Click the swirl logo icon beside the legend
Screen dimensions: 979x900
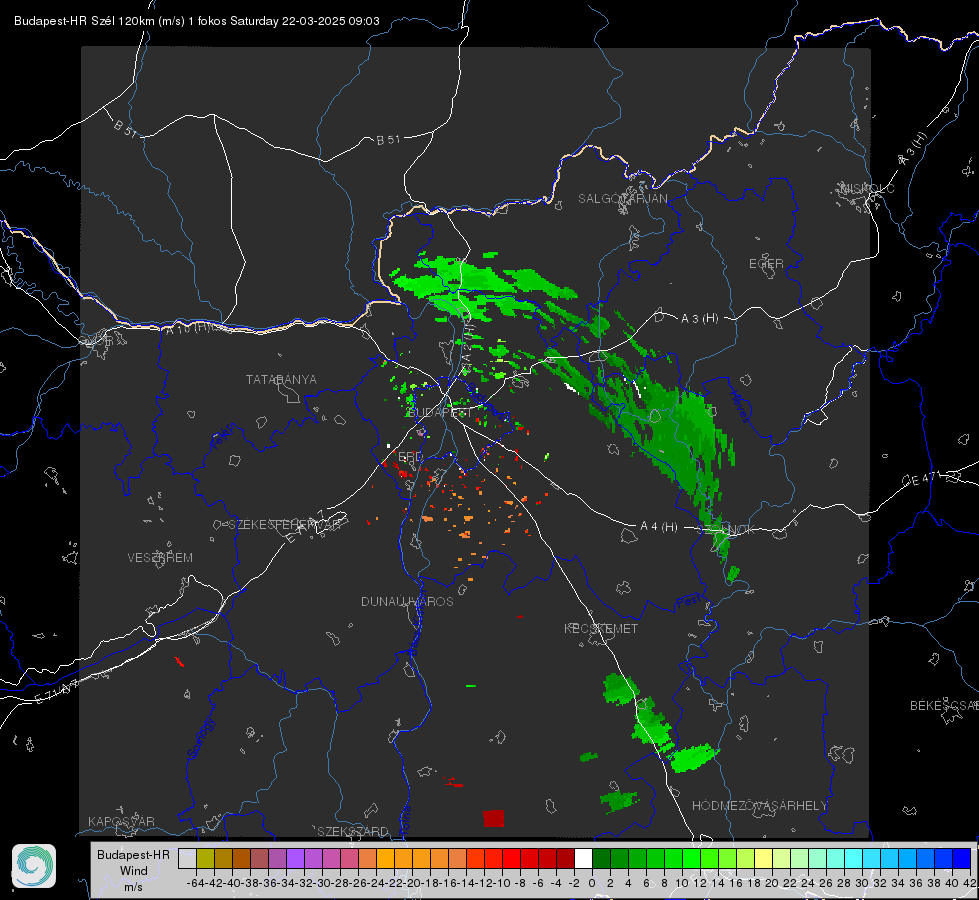(x=34, y=866)
